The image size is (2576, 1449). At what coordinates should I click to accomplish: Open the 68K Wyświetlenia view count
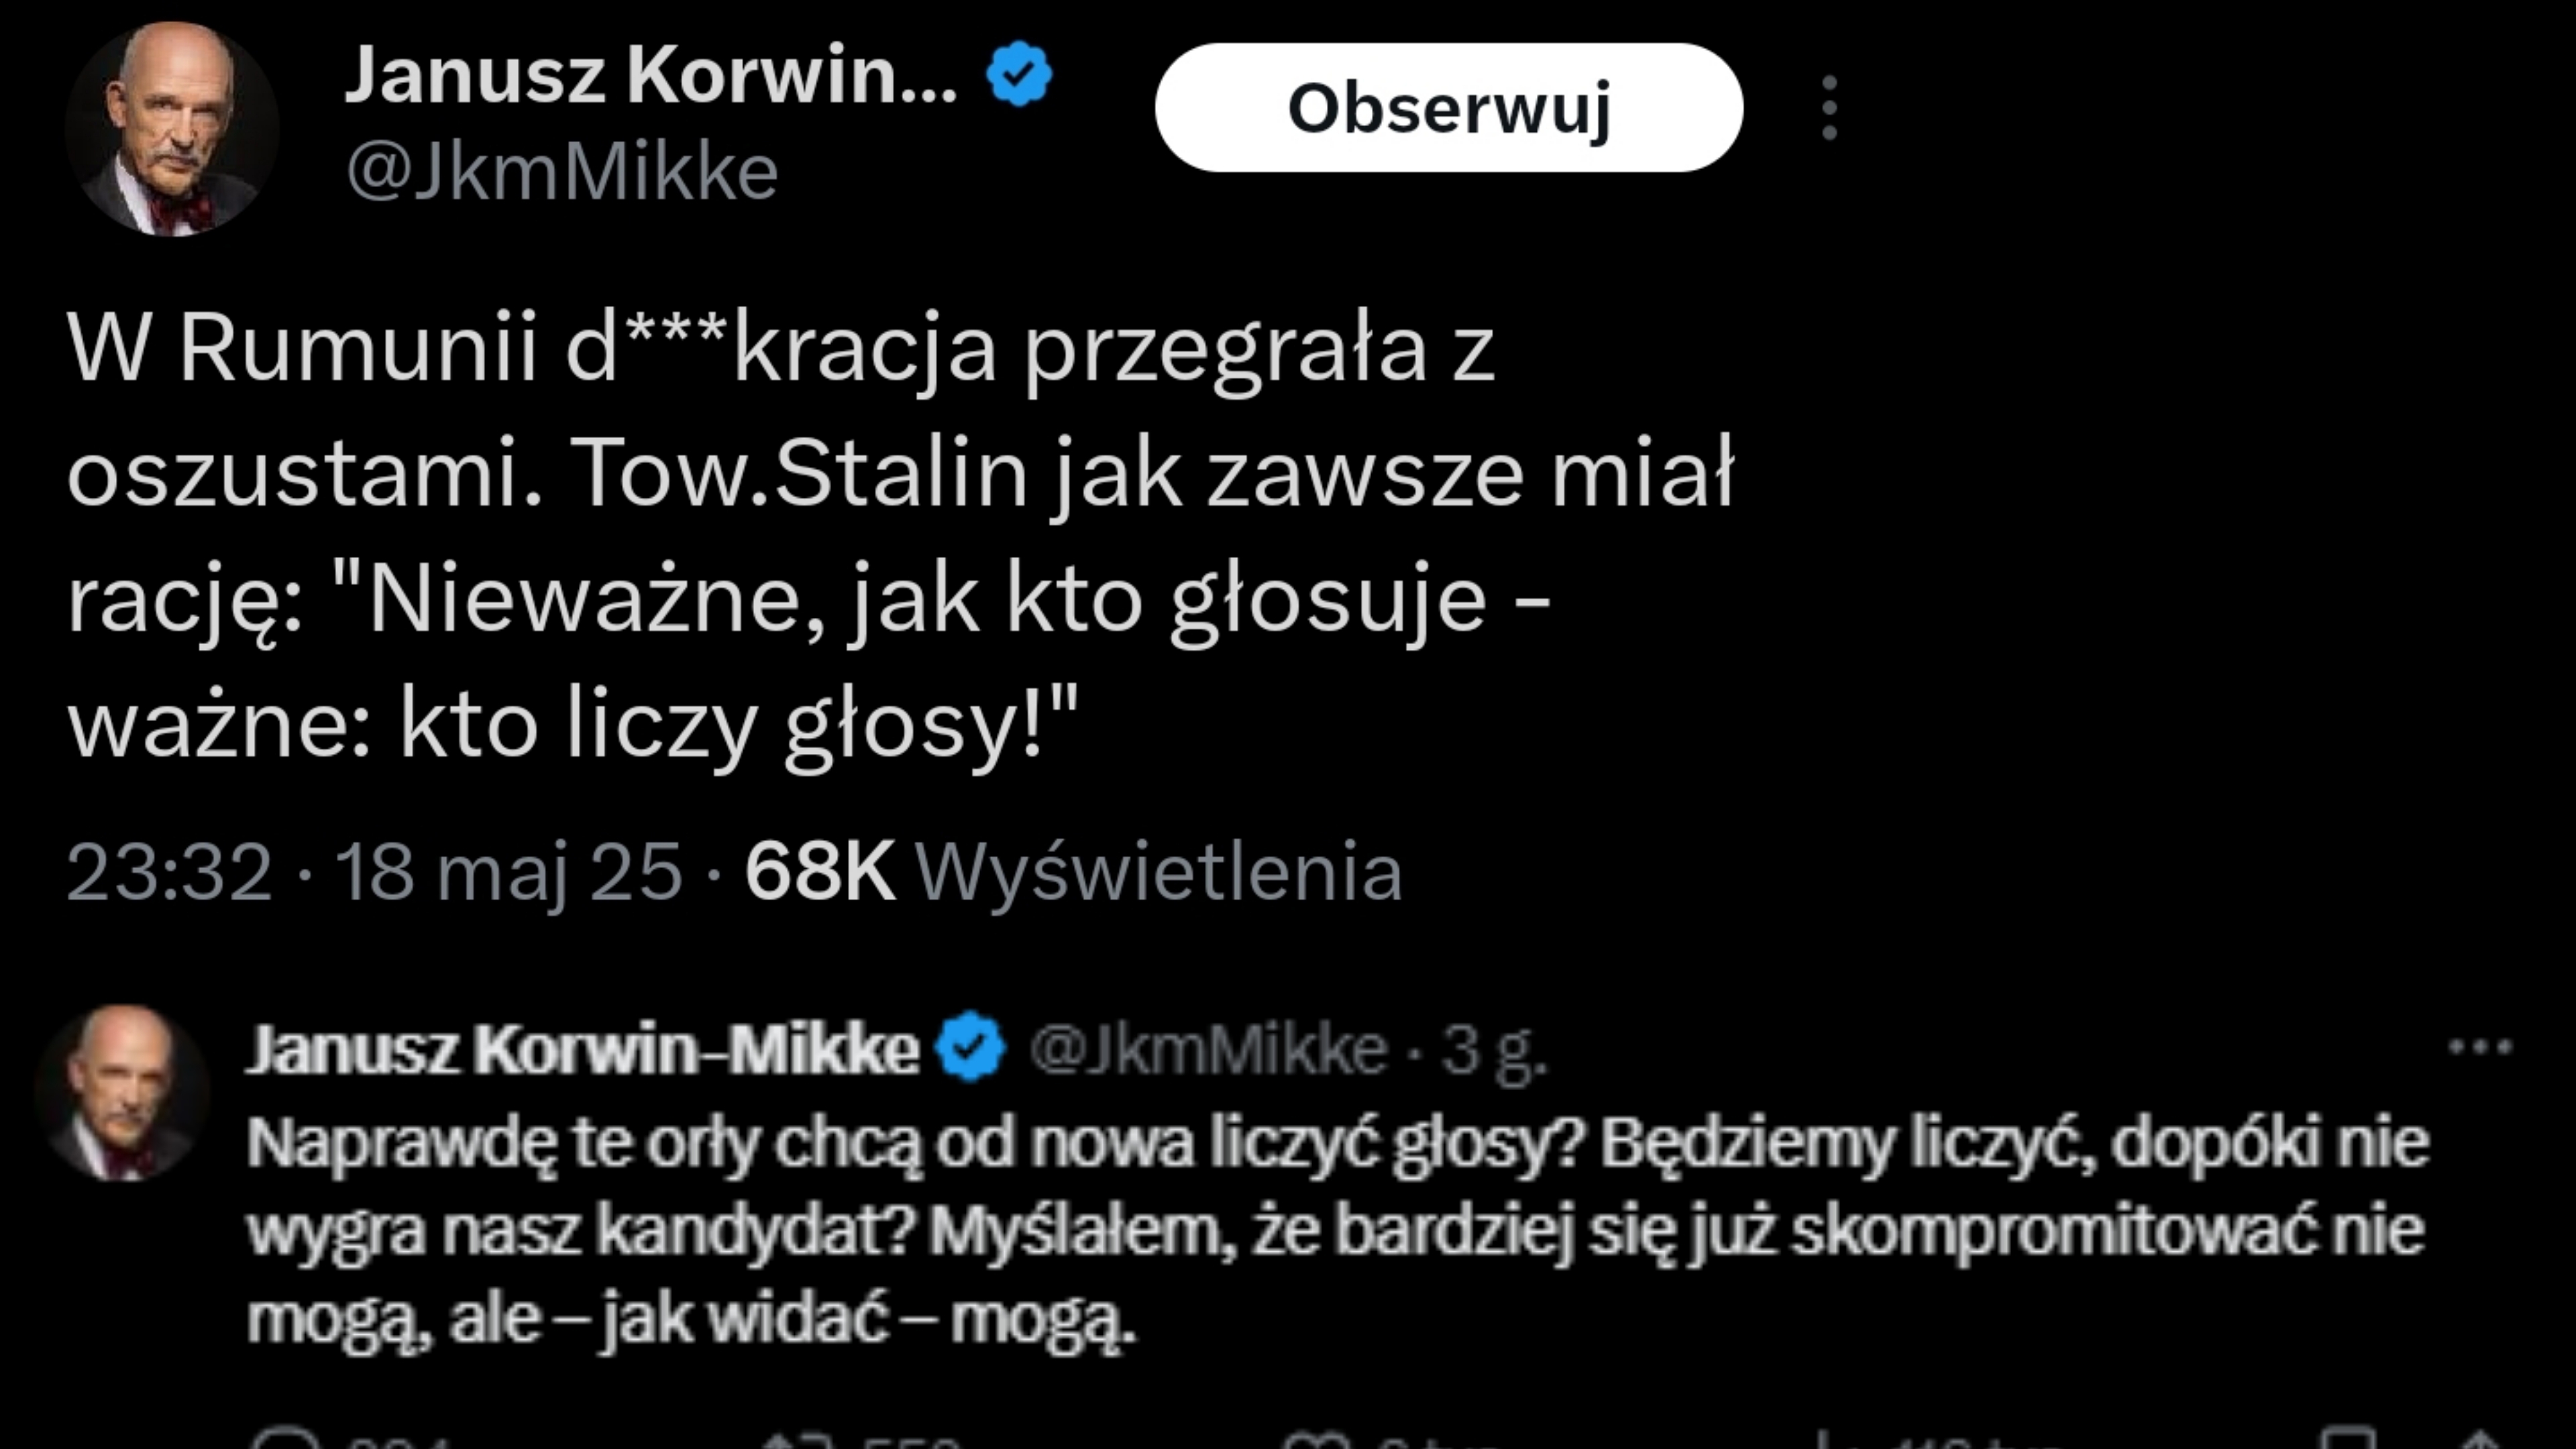coord(1073,871)
